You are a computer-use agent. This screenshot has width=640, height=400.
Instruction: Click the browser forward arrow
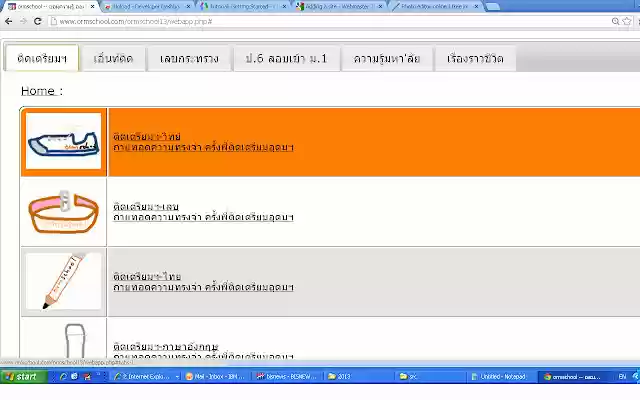pos(23,21)
